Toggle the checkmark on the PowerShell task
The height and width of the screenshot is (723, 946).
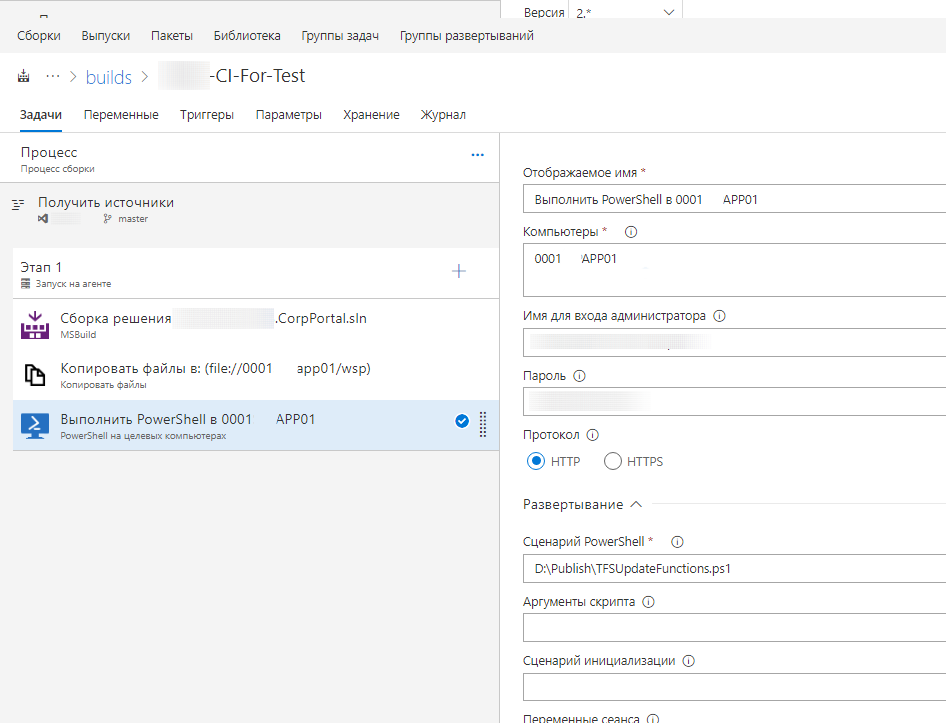pyautogui.click(x=462, y=421)
